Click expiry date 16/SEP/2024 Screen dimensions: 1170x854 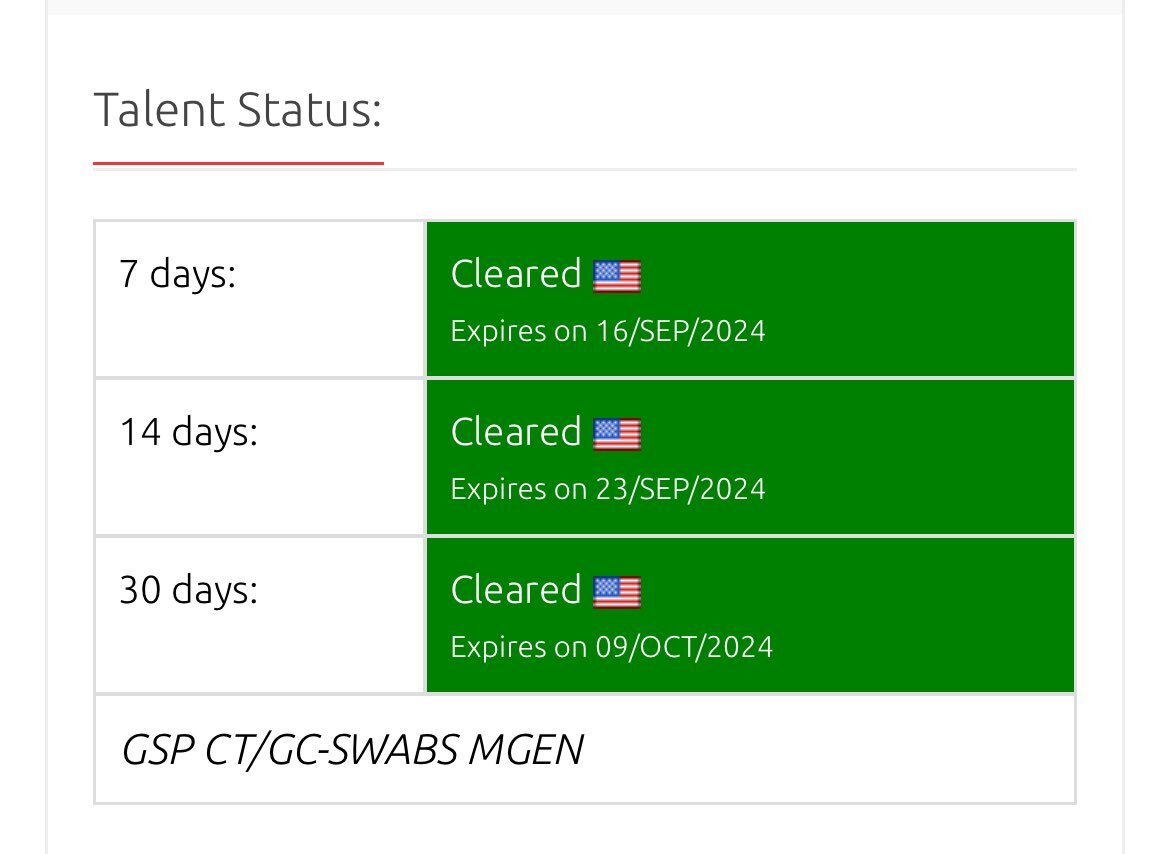point(679,331)
